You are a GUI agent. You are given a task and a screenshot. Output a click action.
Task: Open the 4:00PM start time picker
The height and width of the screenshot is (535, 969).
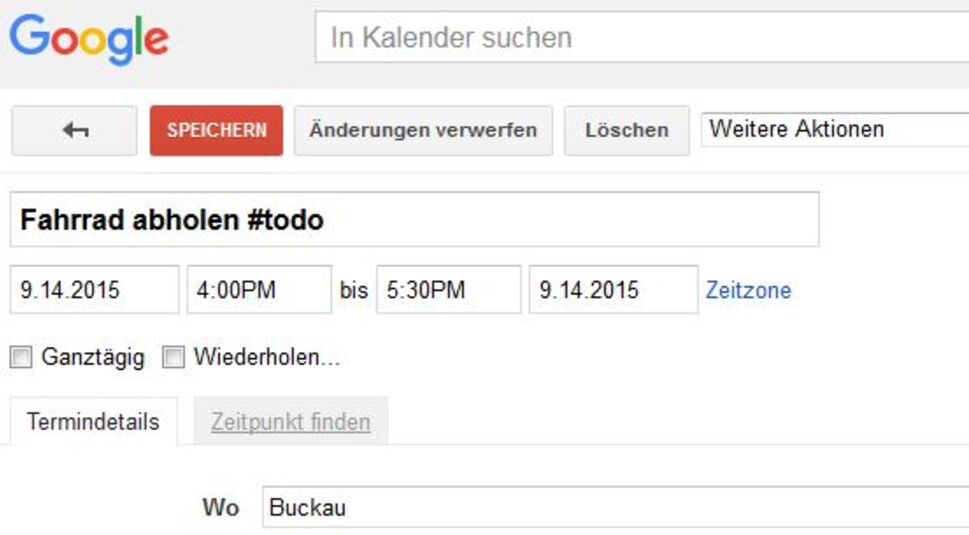(259, 290)
